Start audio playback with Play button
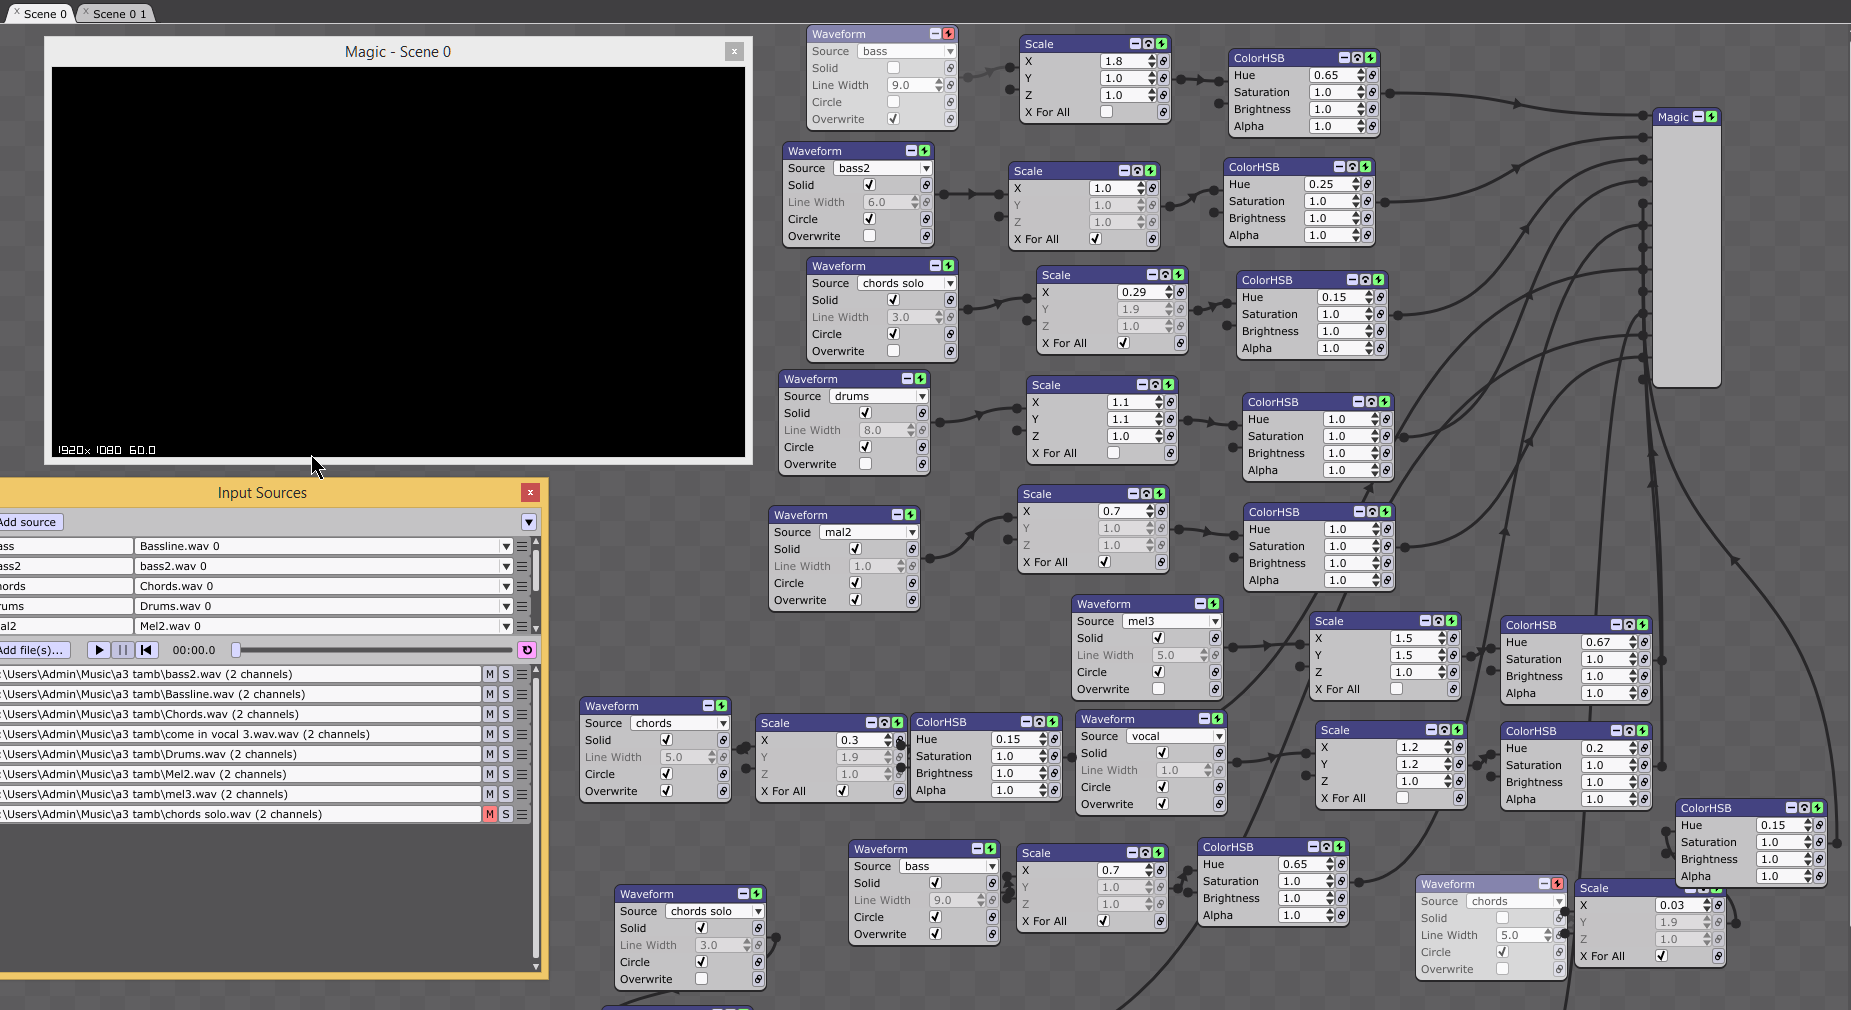The width and height of the screenshot is (1851, 1010). pyautogui.click(x=99, y=650)
